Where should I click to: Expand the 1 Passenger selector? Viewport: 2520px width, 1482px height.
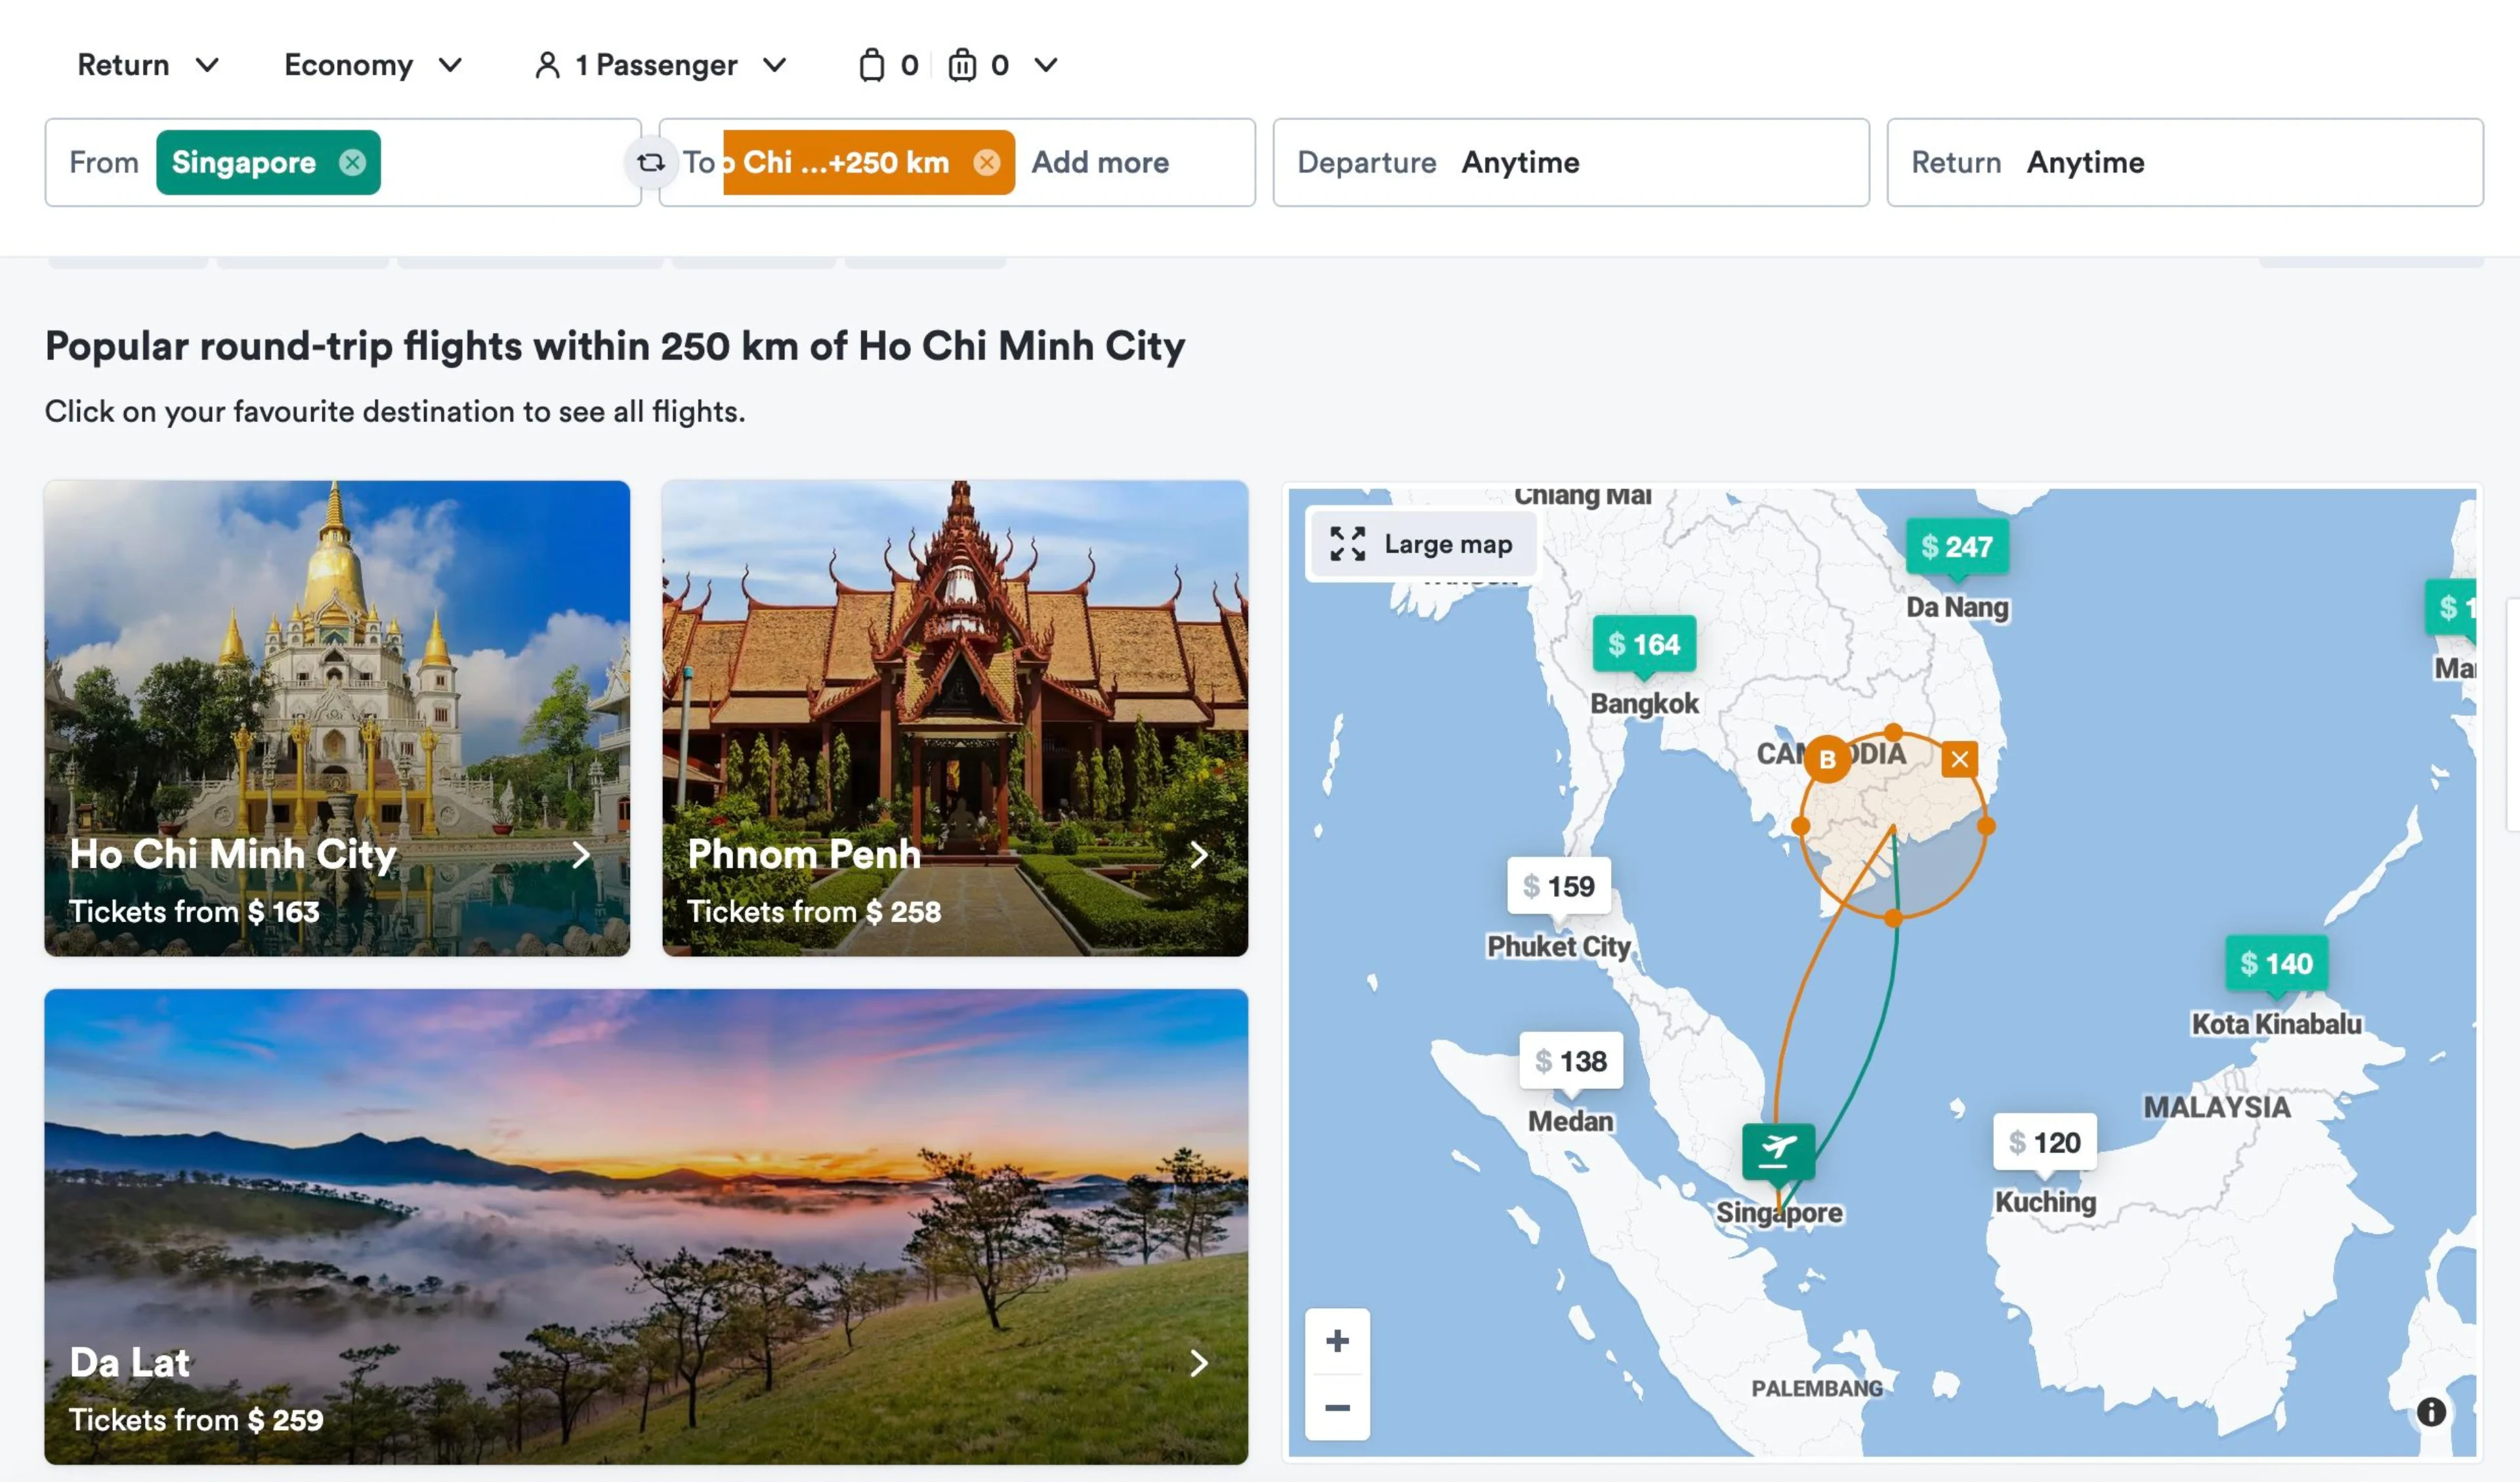(661, 65)
